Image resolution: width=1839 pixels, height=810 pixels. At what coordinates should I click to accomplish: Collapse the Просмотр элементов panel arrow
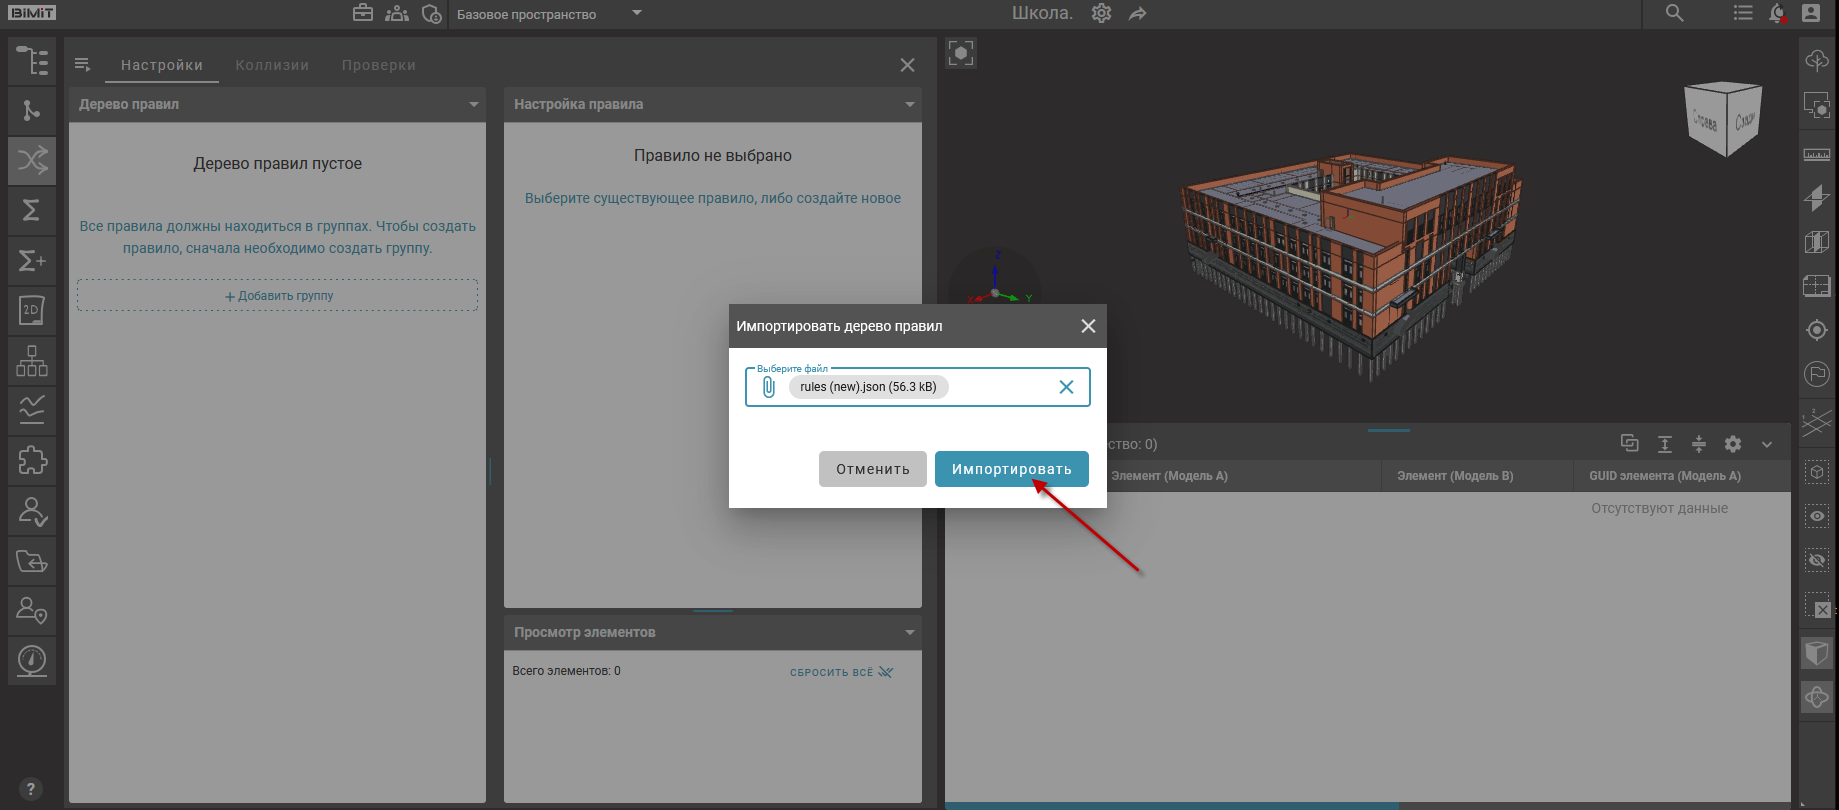[909, 632]
